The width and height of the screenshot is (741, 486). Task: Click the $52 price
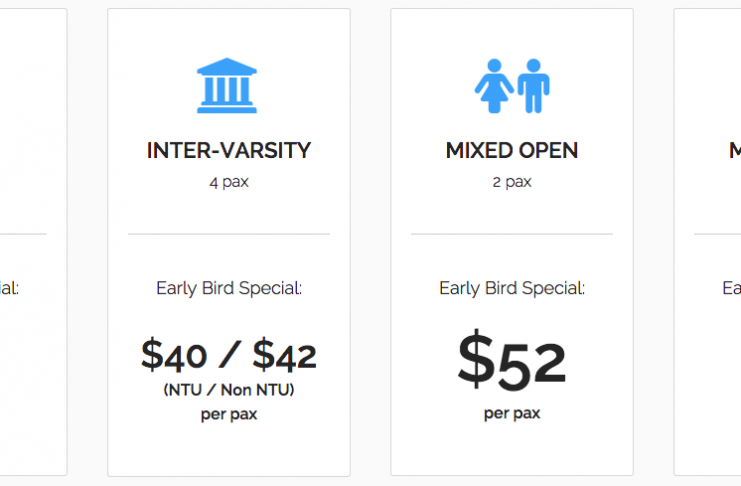coord(512,360)
